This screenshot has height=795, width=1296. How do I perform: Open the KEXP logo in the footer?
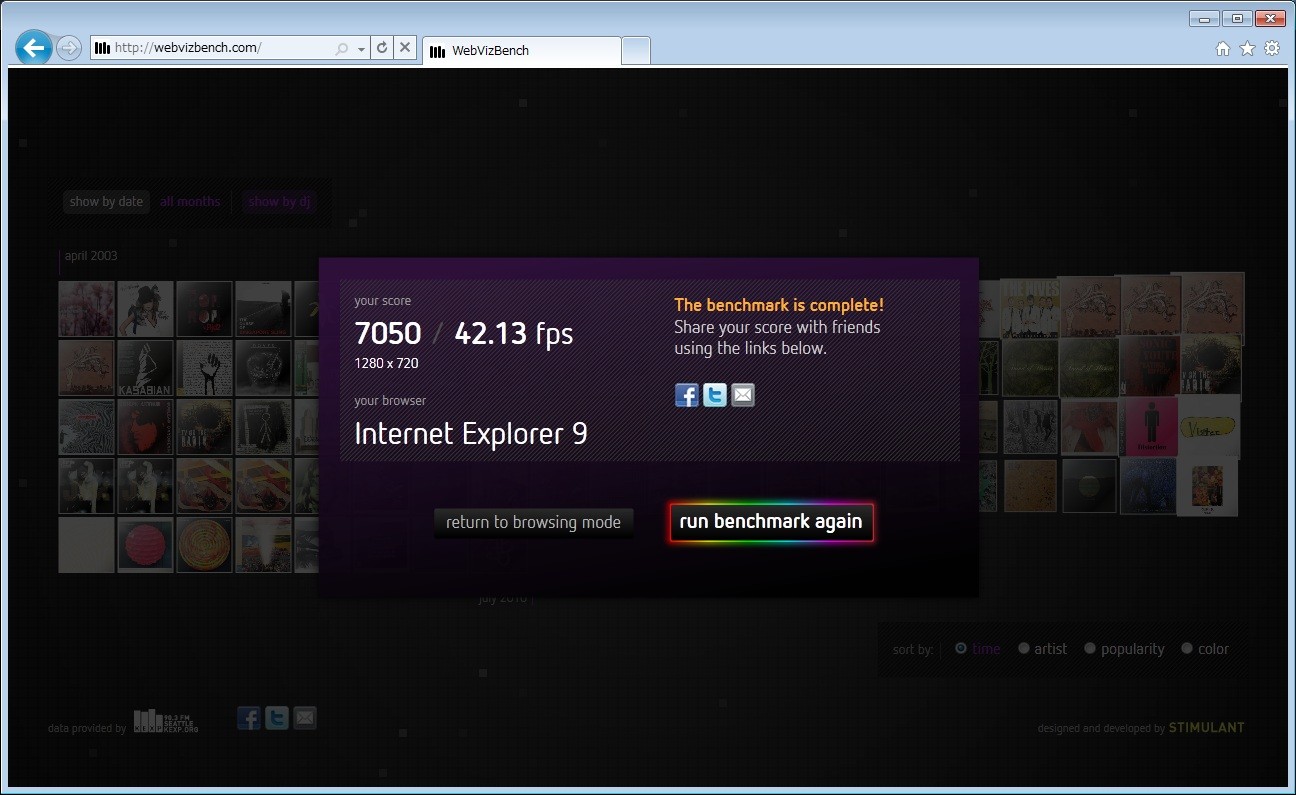coord(166,721)
